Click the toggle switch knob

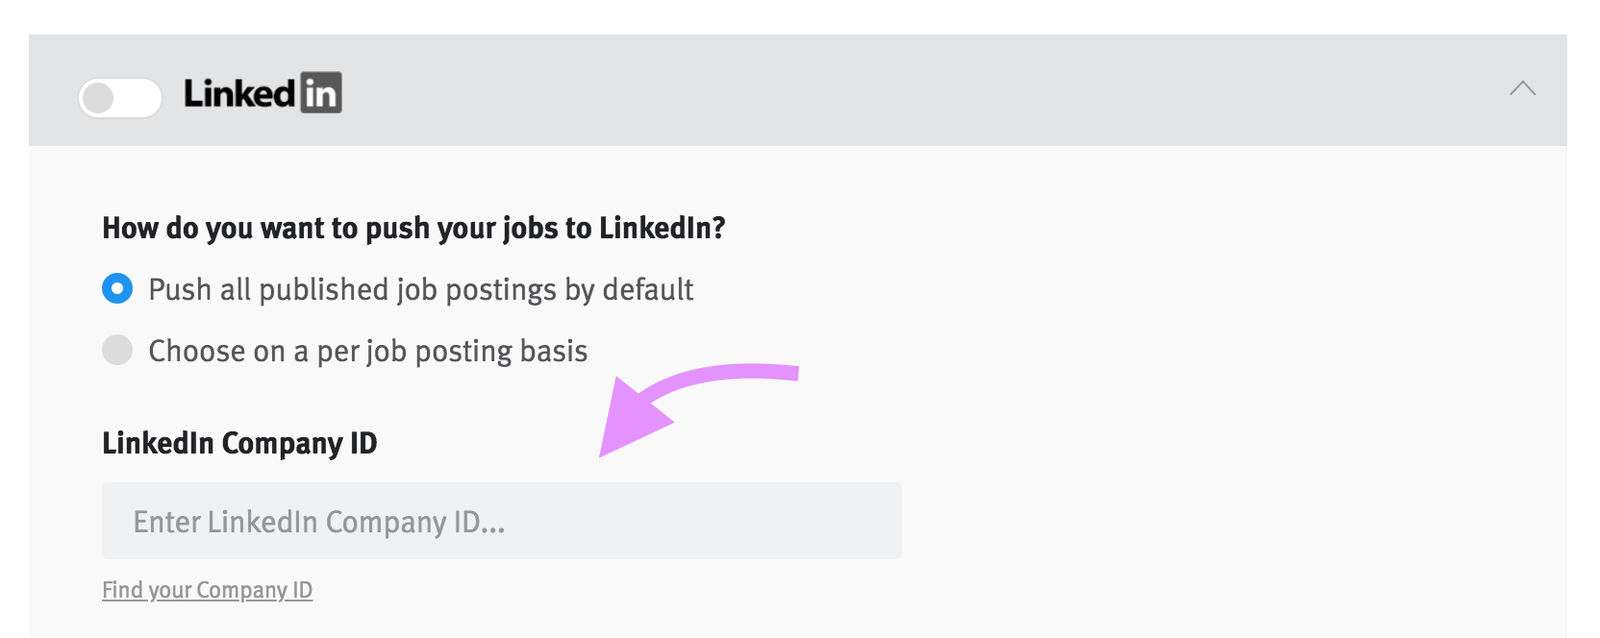point(100,98)
